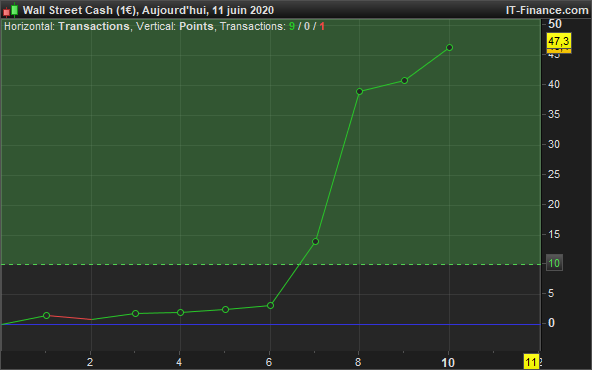Screen dimensions: 592x370
Task: Click the candlestick chart icon in title bar
Action: point(11,10)
